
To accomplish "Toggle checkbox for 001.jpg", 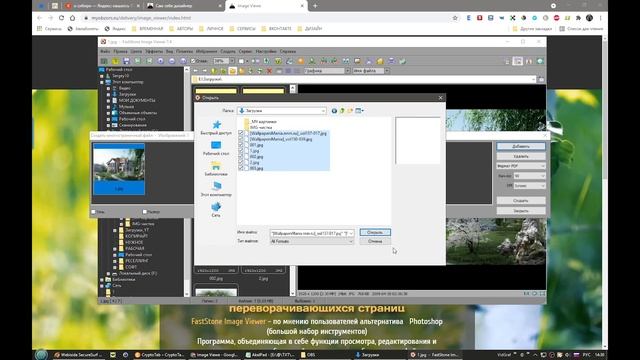I will pos(241,145).
